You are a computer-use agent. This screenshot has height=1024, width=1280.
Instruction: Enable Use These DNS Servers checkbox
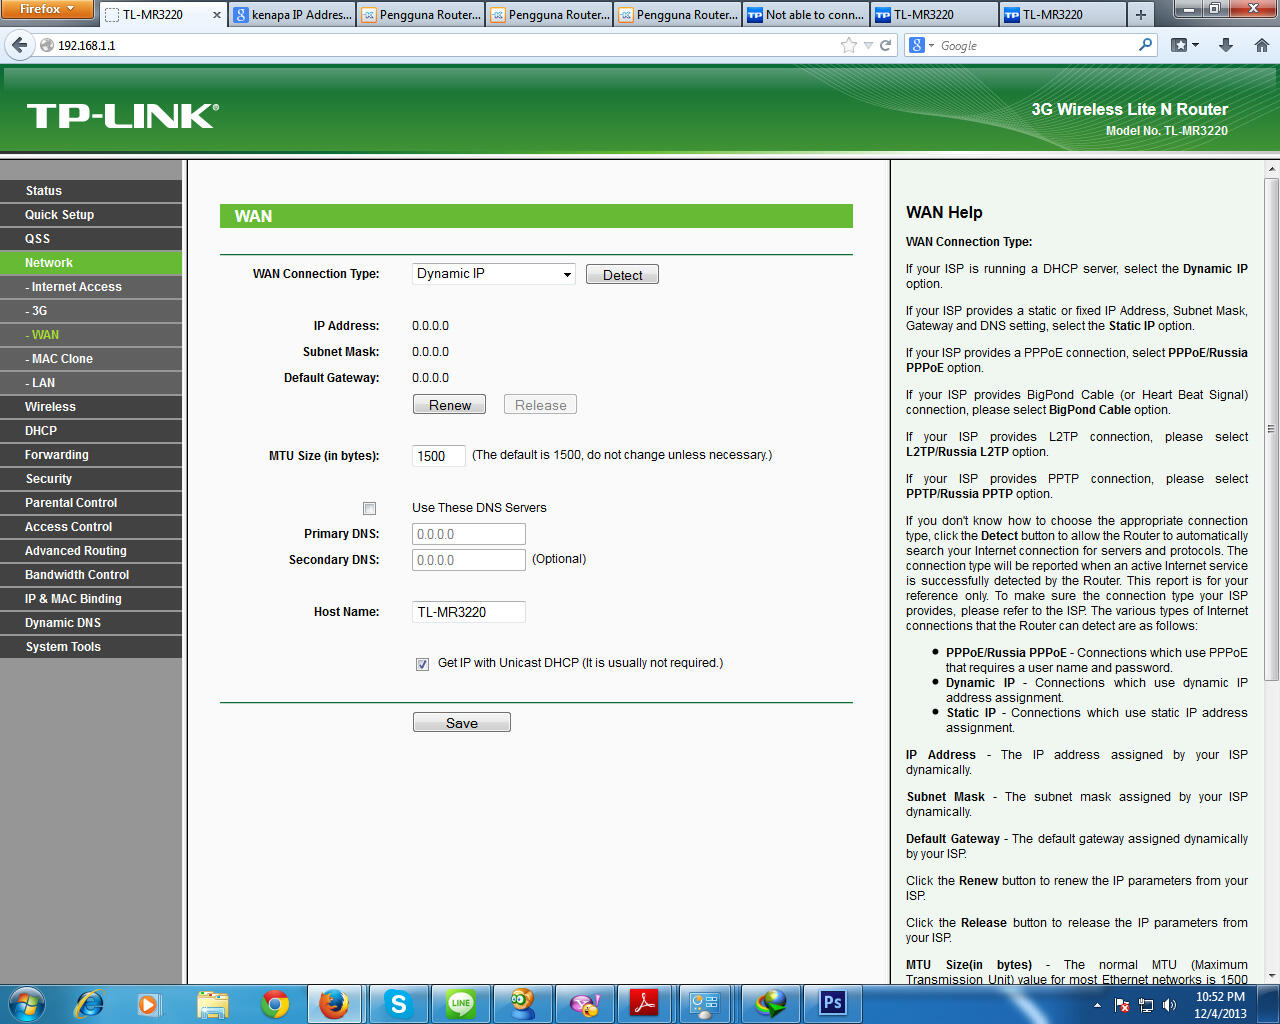[x=369, y=508]
